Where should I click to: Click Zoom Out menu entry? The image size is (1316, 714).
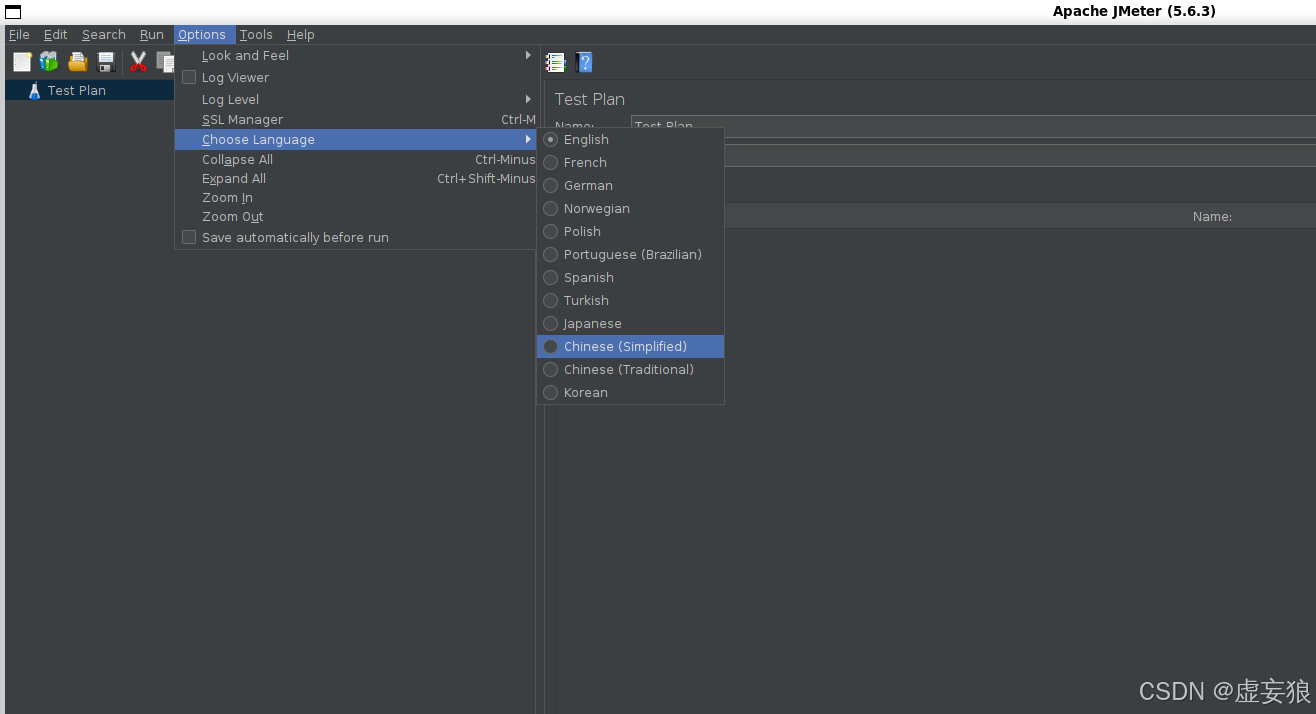pyautogui.click(x=356, y=216)
